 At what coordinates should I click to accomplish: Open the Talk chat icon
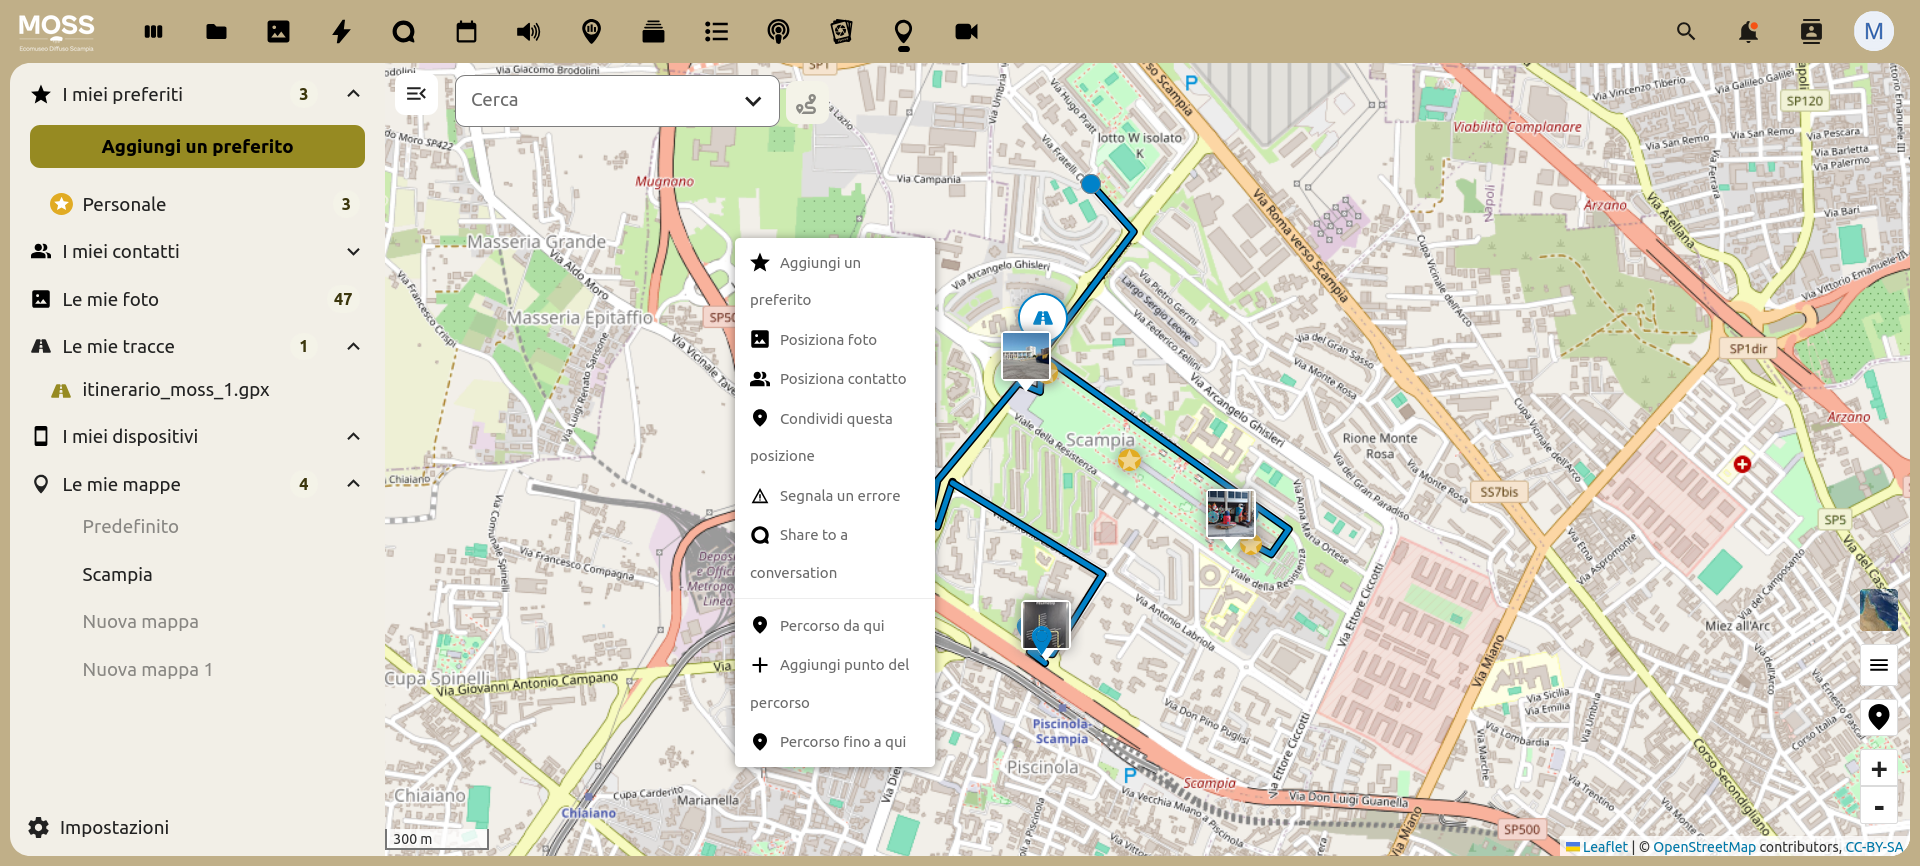tap(403, 32)
